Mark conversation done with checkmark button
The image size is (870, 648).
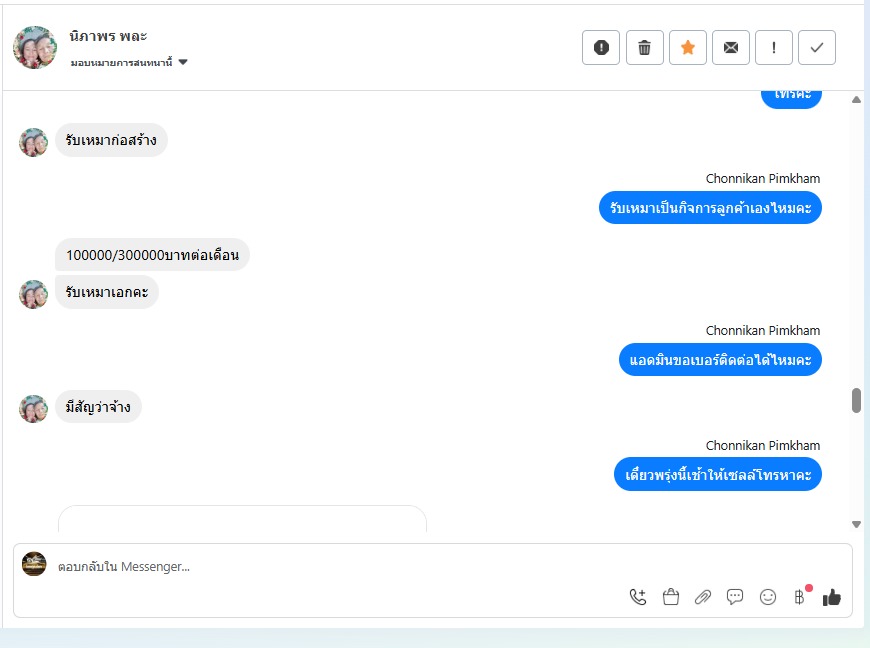817,48
